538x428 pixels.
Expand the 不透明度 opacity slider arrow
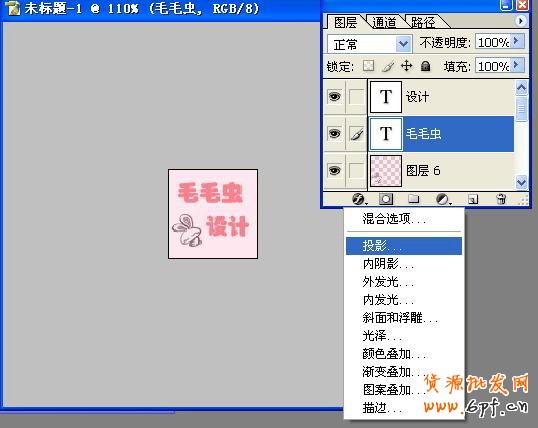coord(516,41)
